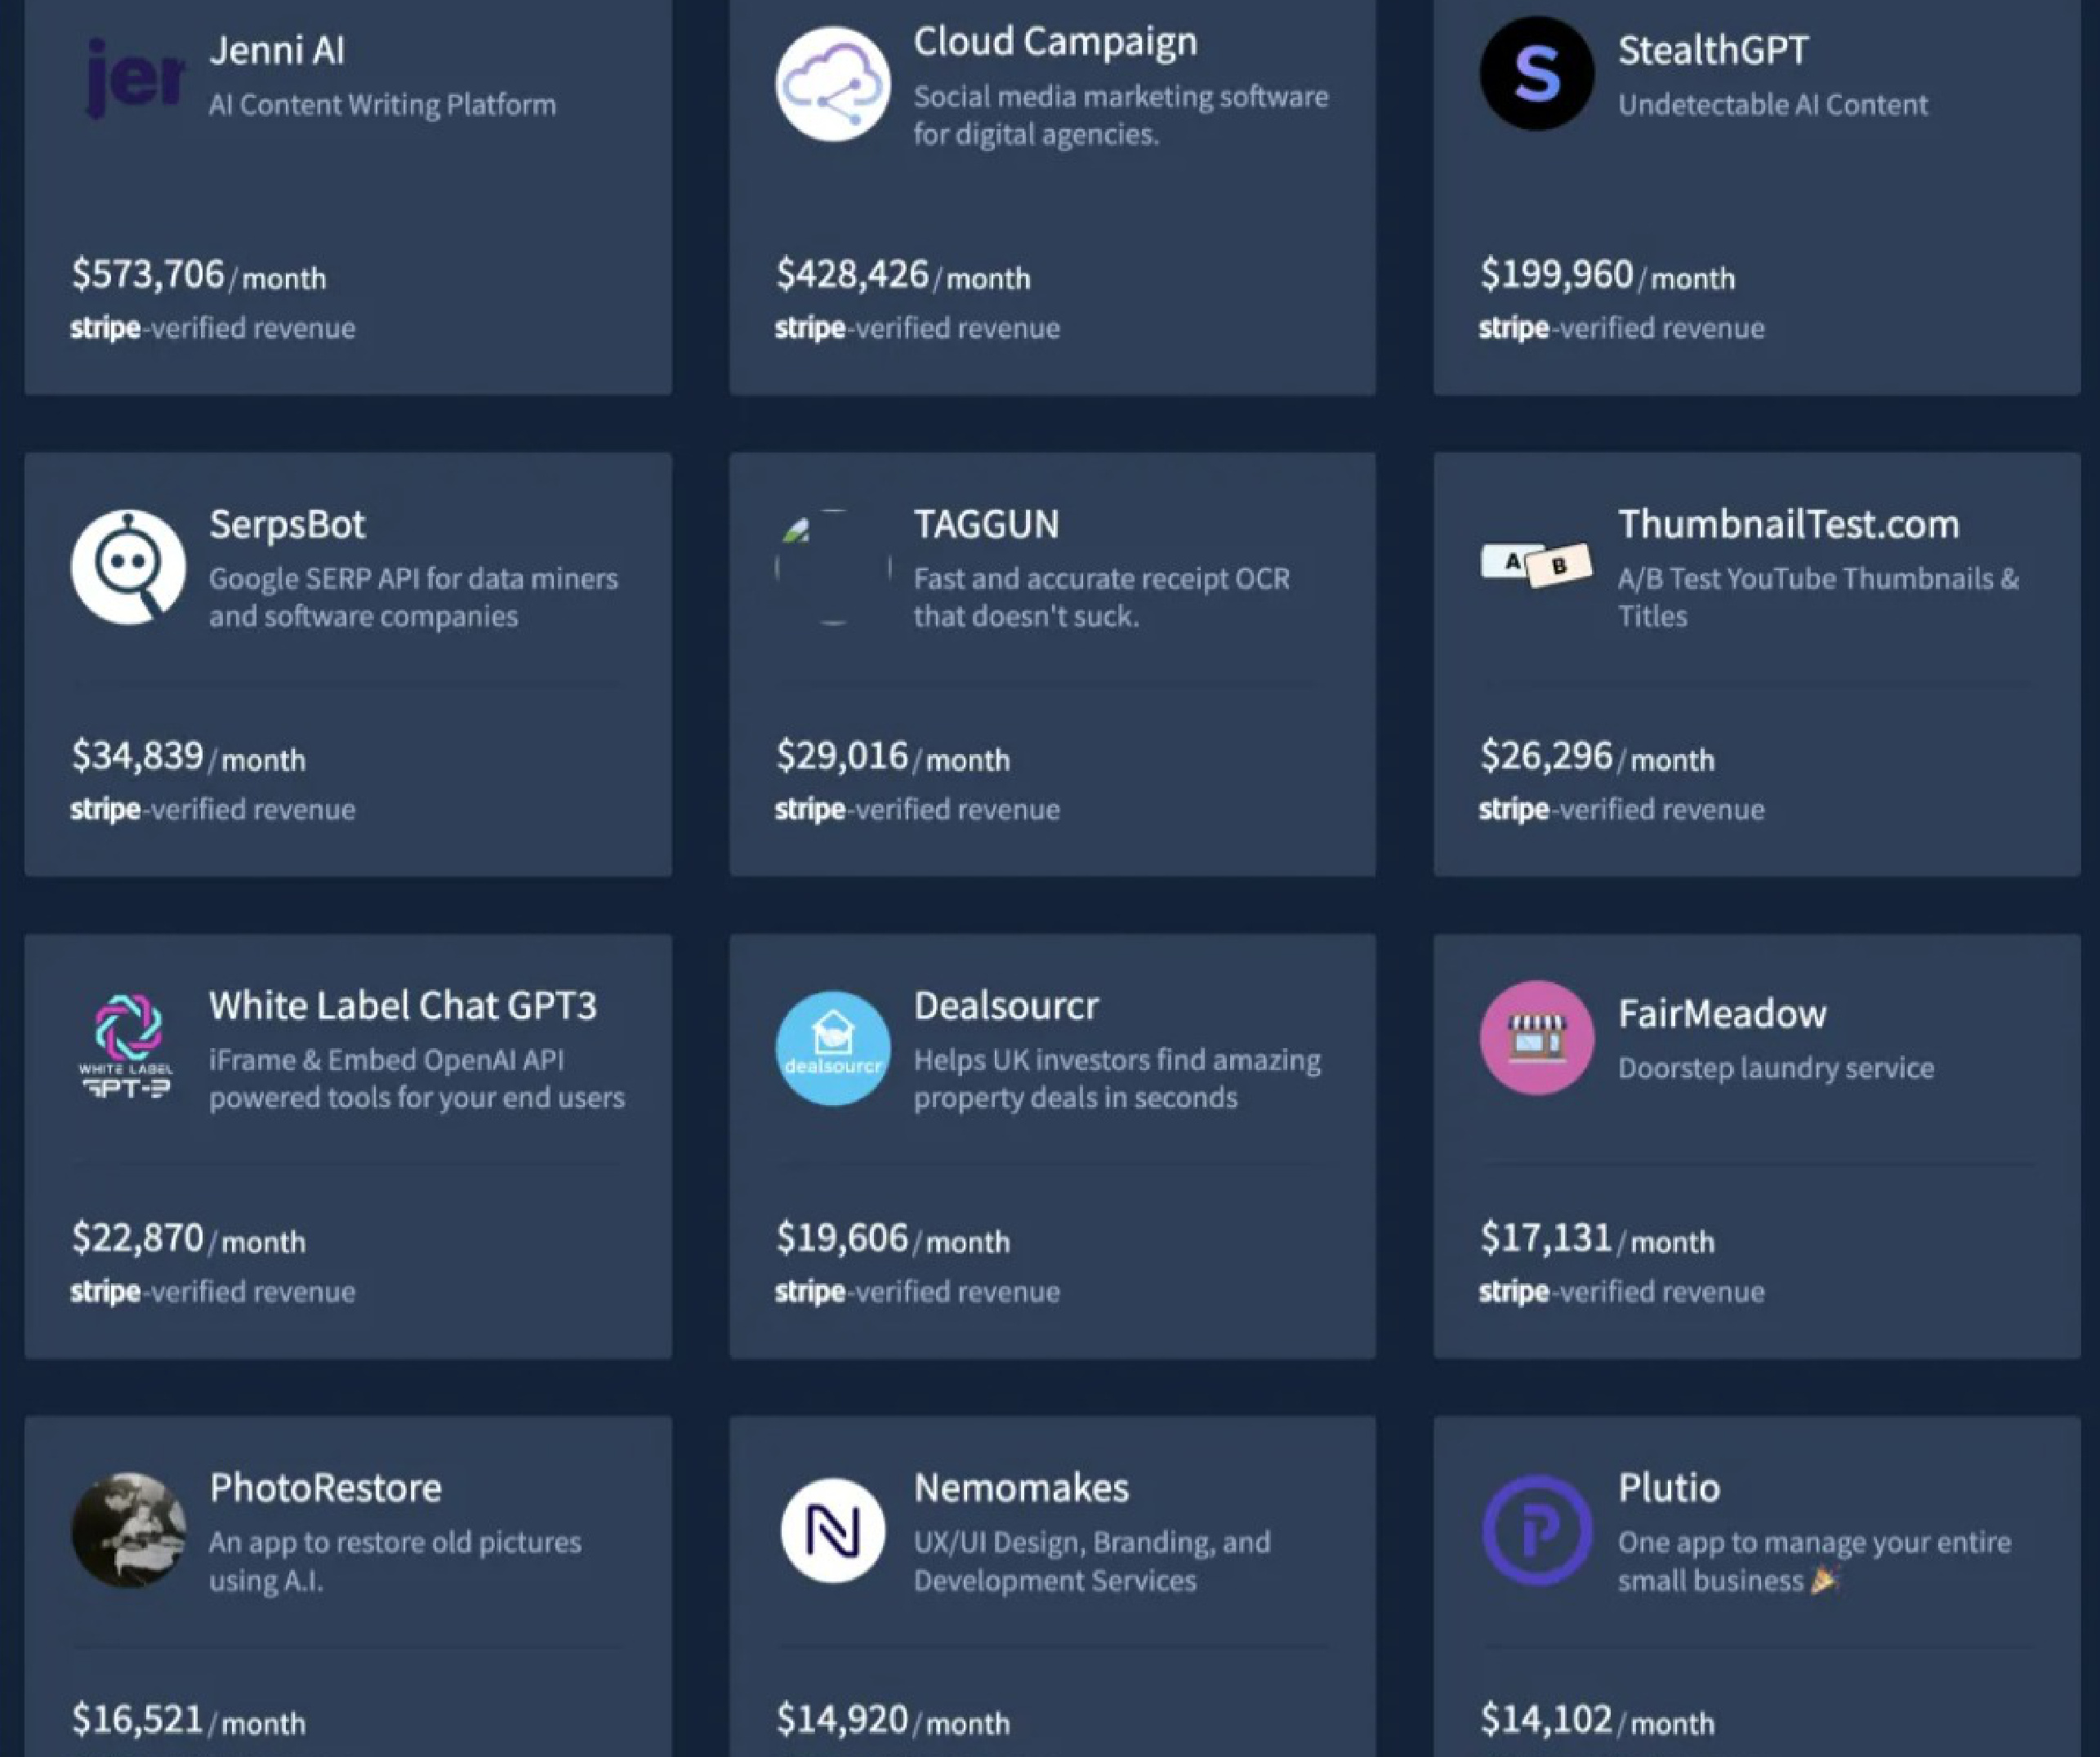The width and height of the screenshot is (2100, 1757).
Task: Open the PhotoRestore photo thumbnail
Action: [128, 1530]
